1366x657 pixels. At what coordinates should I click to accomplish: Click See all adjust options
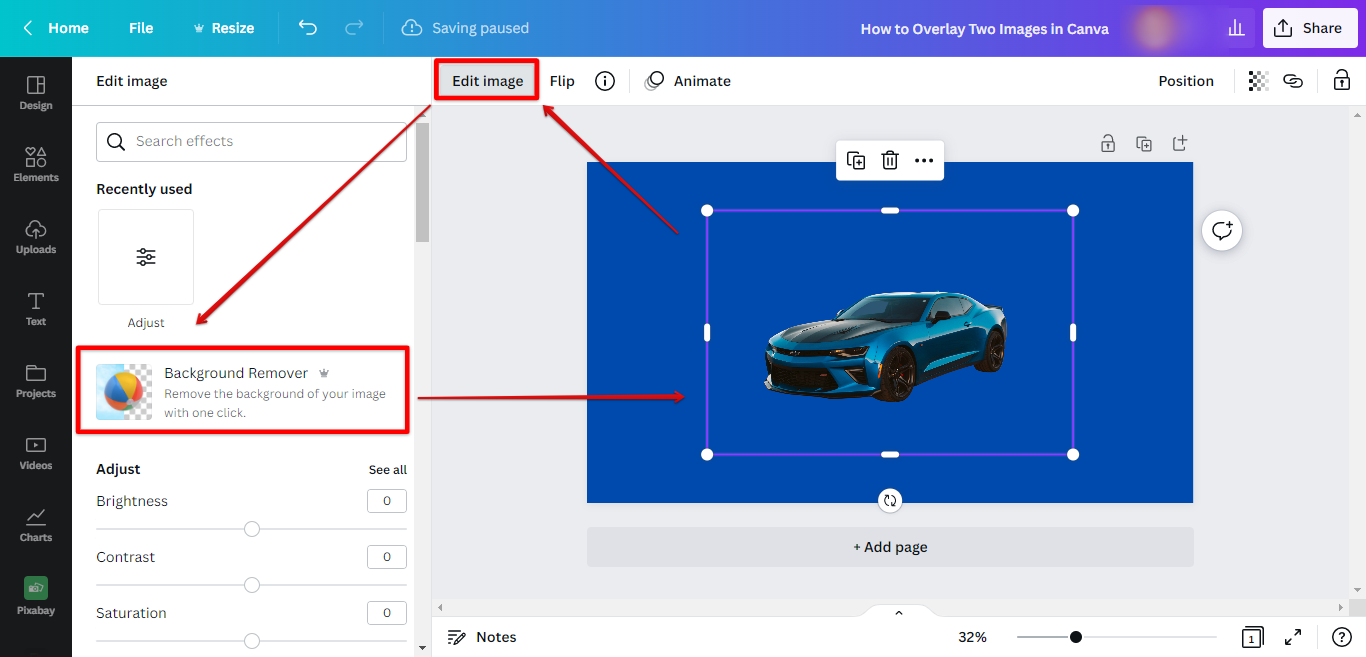[387, 470]
